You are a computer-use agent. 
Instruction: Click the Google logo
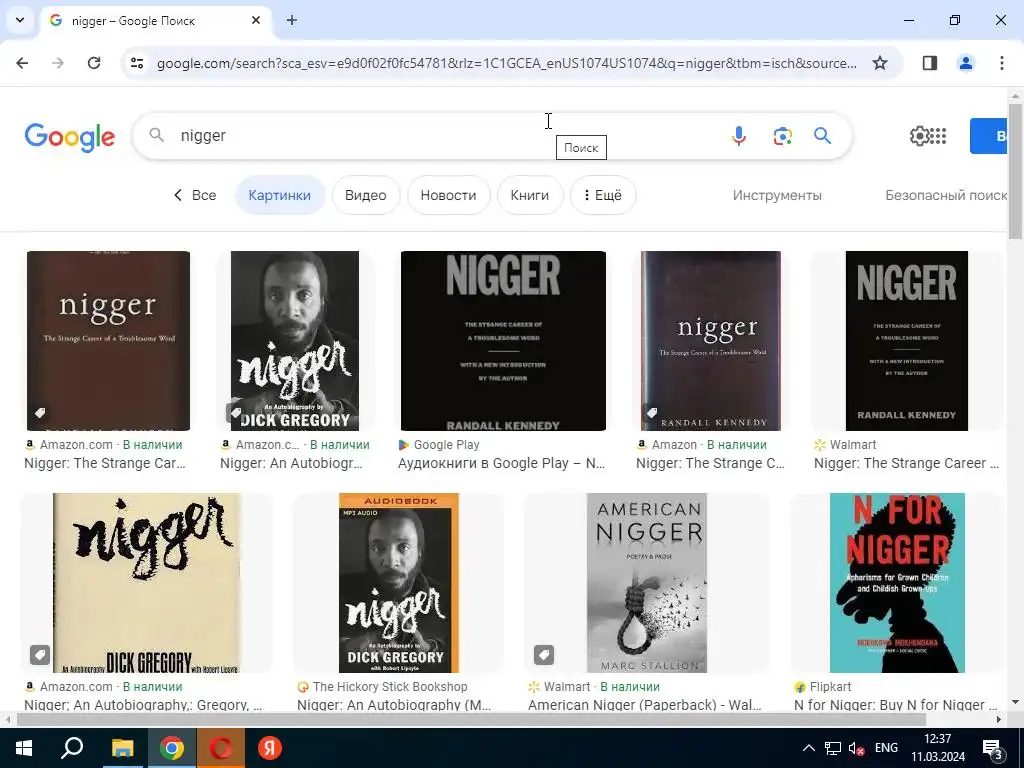point(69,136)
